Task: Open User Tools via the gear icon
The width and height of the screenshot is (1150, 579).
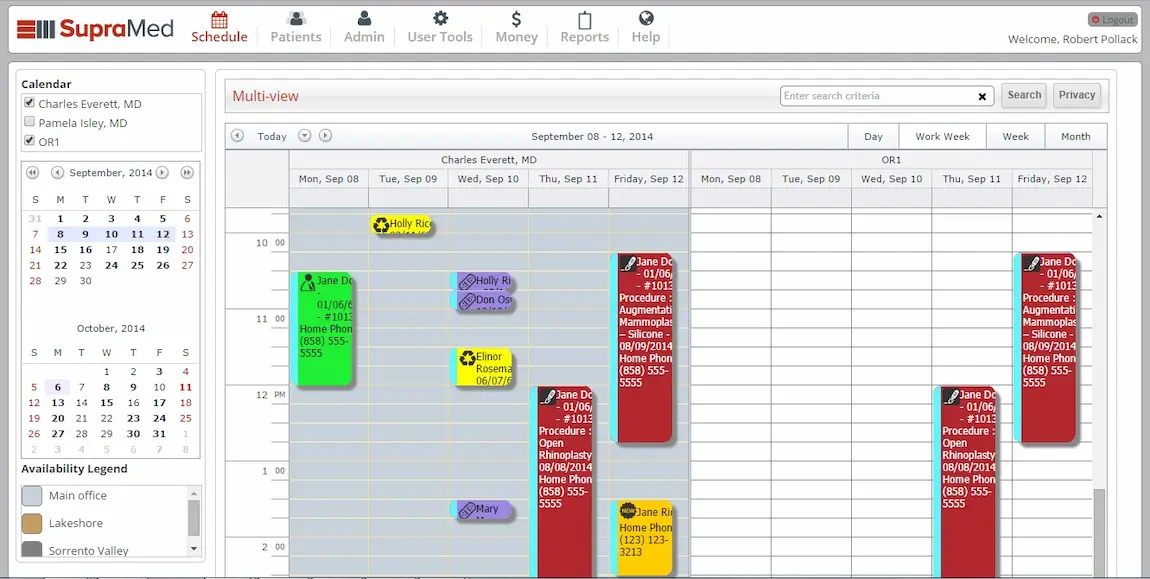Action: point(439,19)
